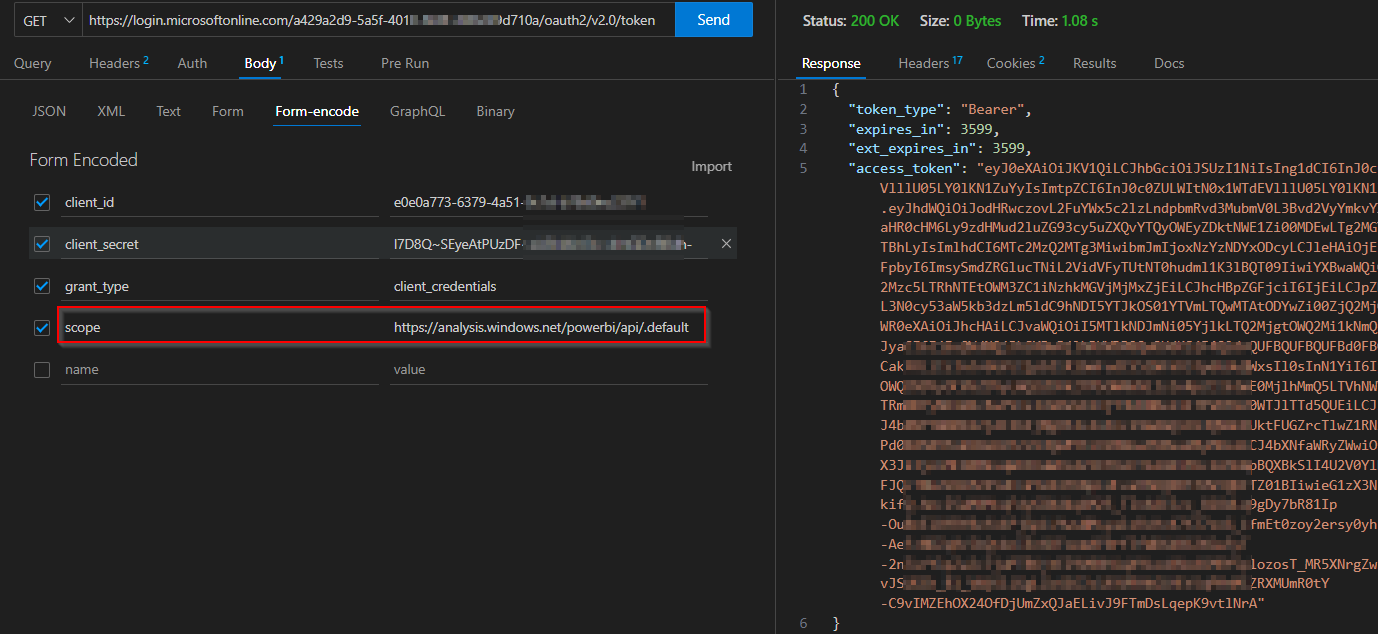Remove the client_secret row with X
The image size is (1378, 634).
726,244
